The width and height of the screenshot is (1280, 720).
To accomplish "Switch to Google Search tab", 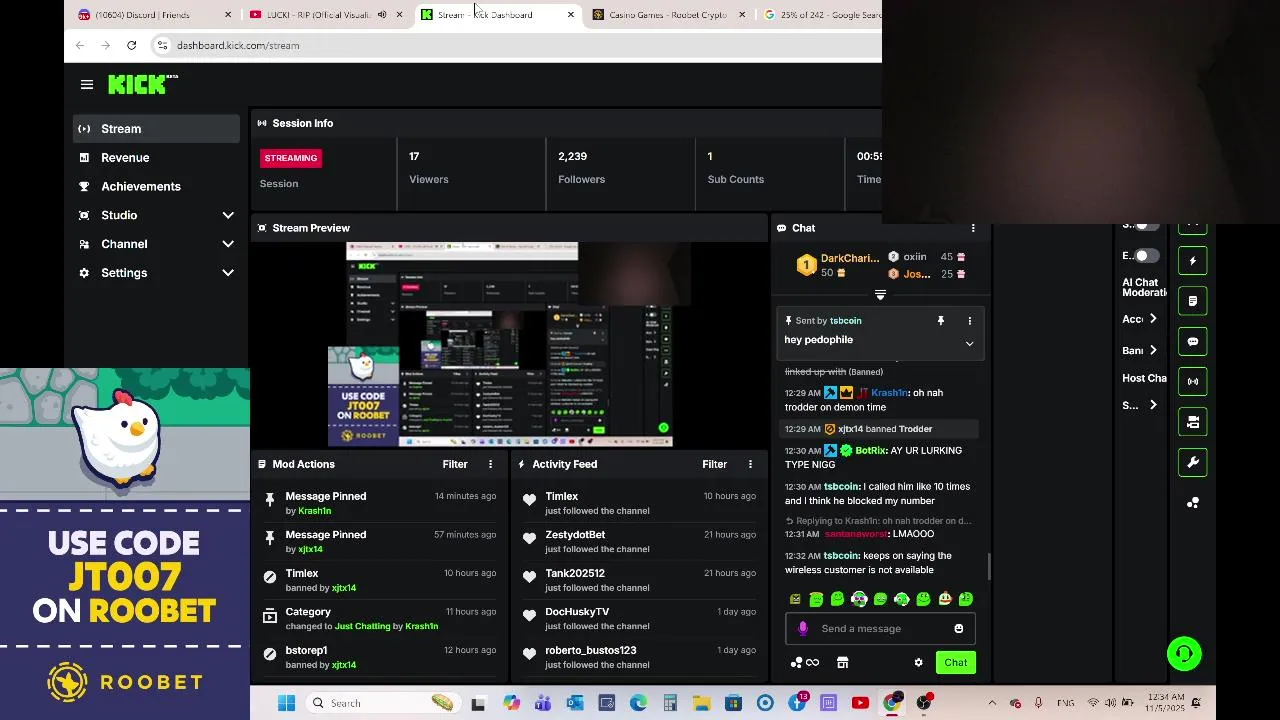I will tap(820, 15).
